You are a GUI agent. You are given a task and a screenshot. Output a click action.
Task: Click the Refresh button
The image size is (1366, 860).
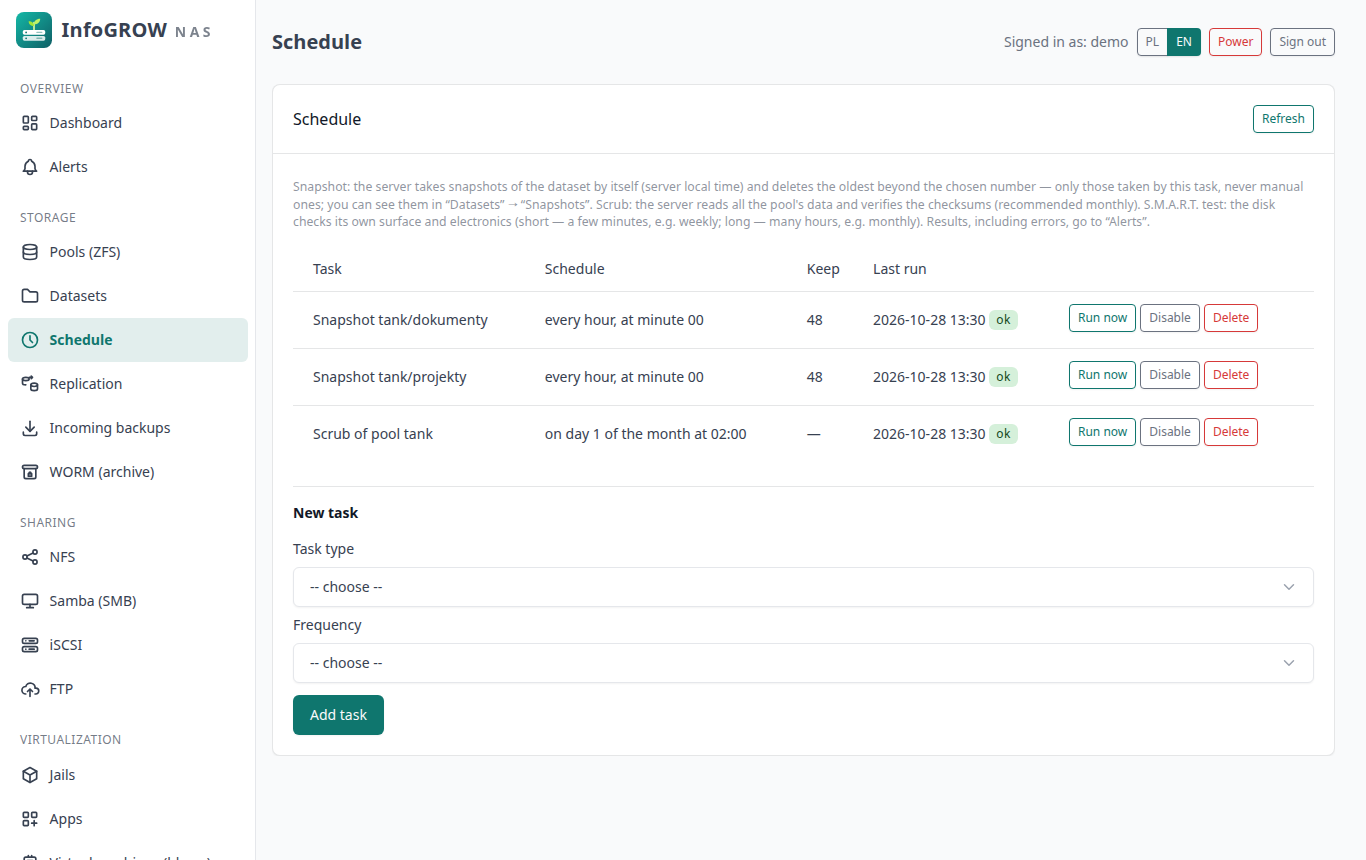pos(1283,119)
